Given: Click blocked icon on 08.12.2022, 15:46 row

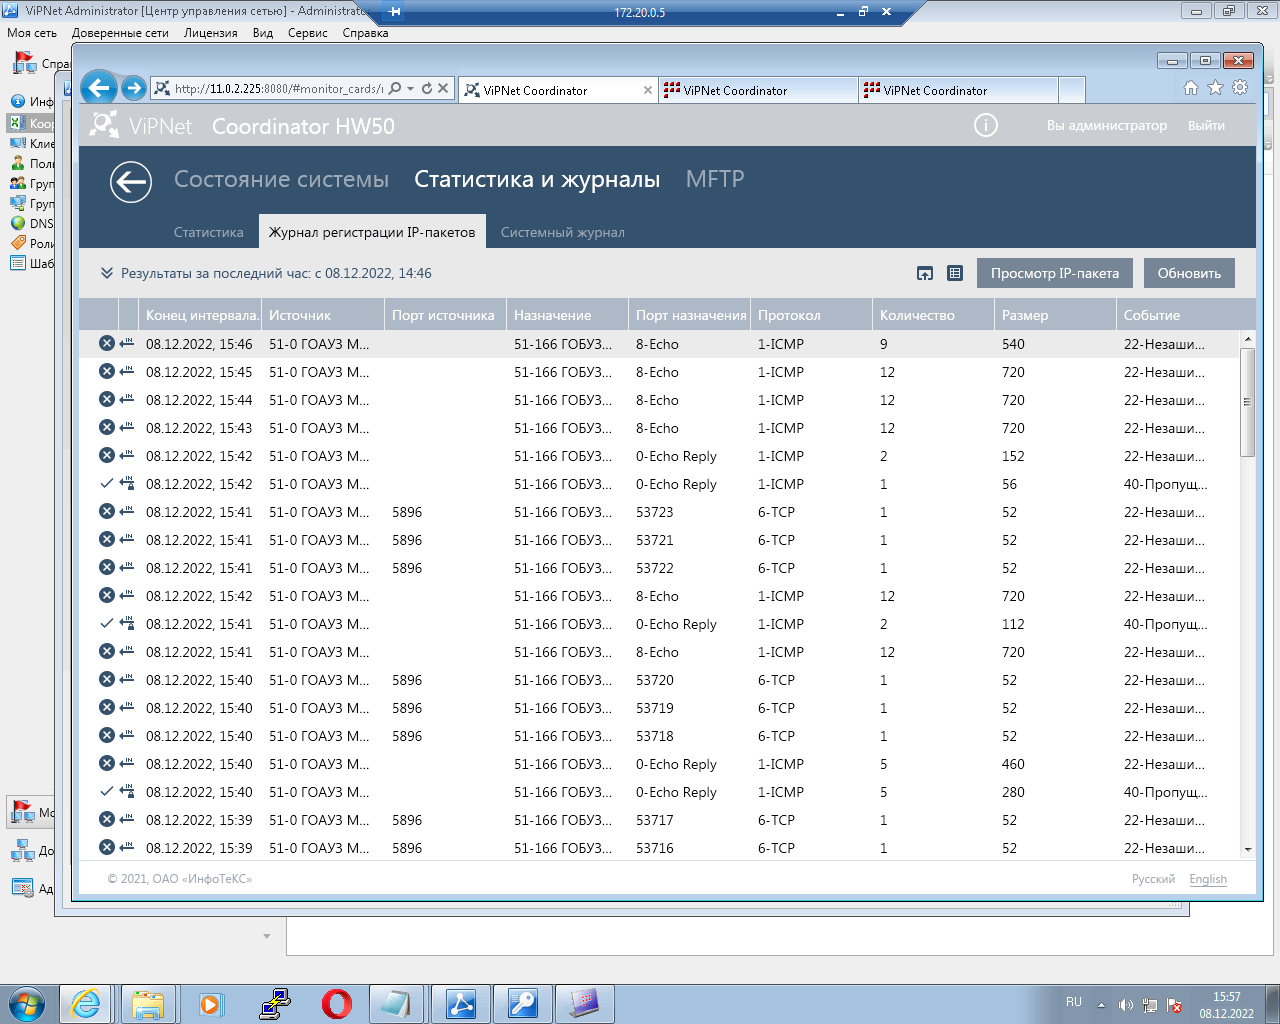Looking at the screenshot, I should click(106, 343).
